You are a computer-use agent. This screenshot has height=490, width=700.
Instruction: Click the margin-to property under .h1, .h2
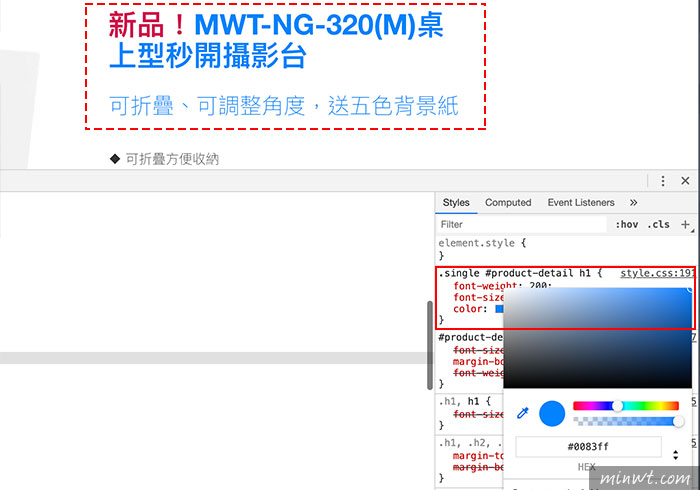(478, 456)
